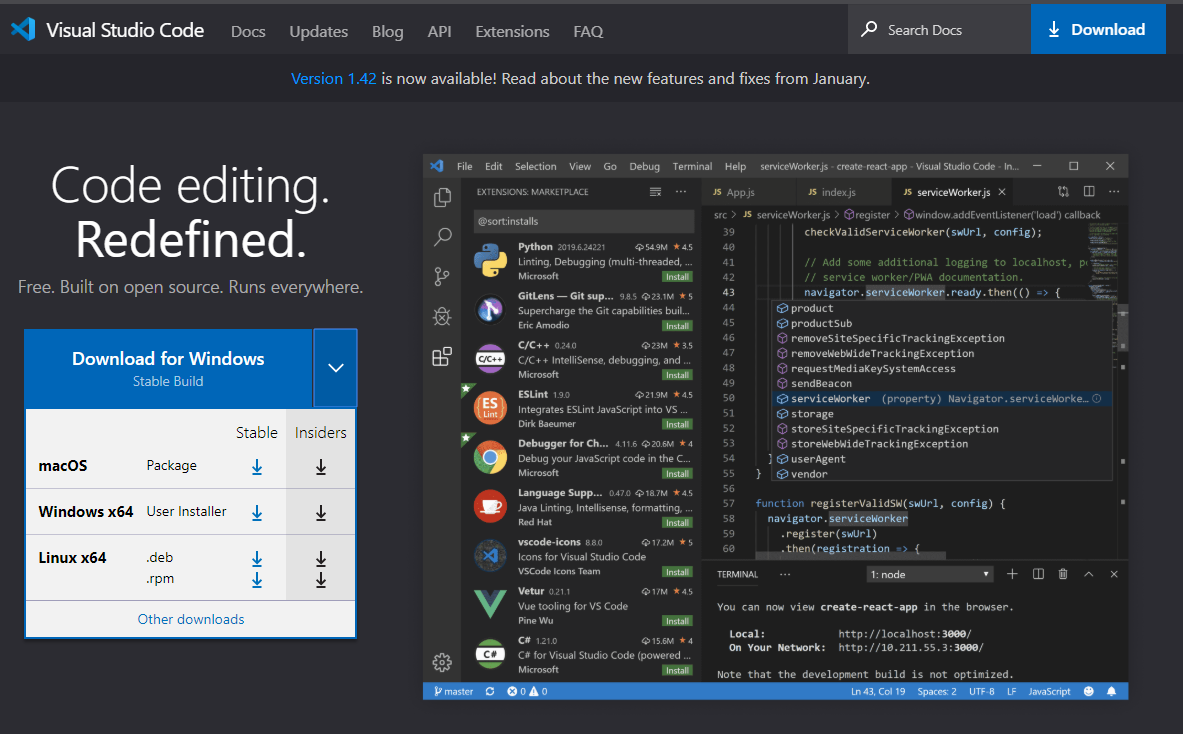Click 'Spaces: 2' in status bar

pos(937,691)
